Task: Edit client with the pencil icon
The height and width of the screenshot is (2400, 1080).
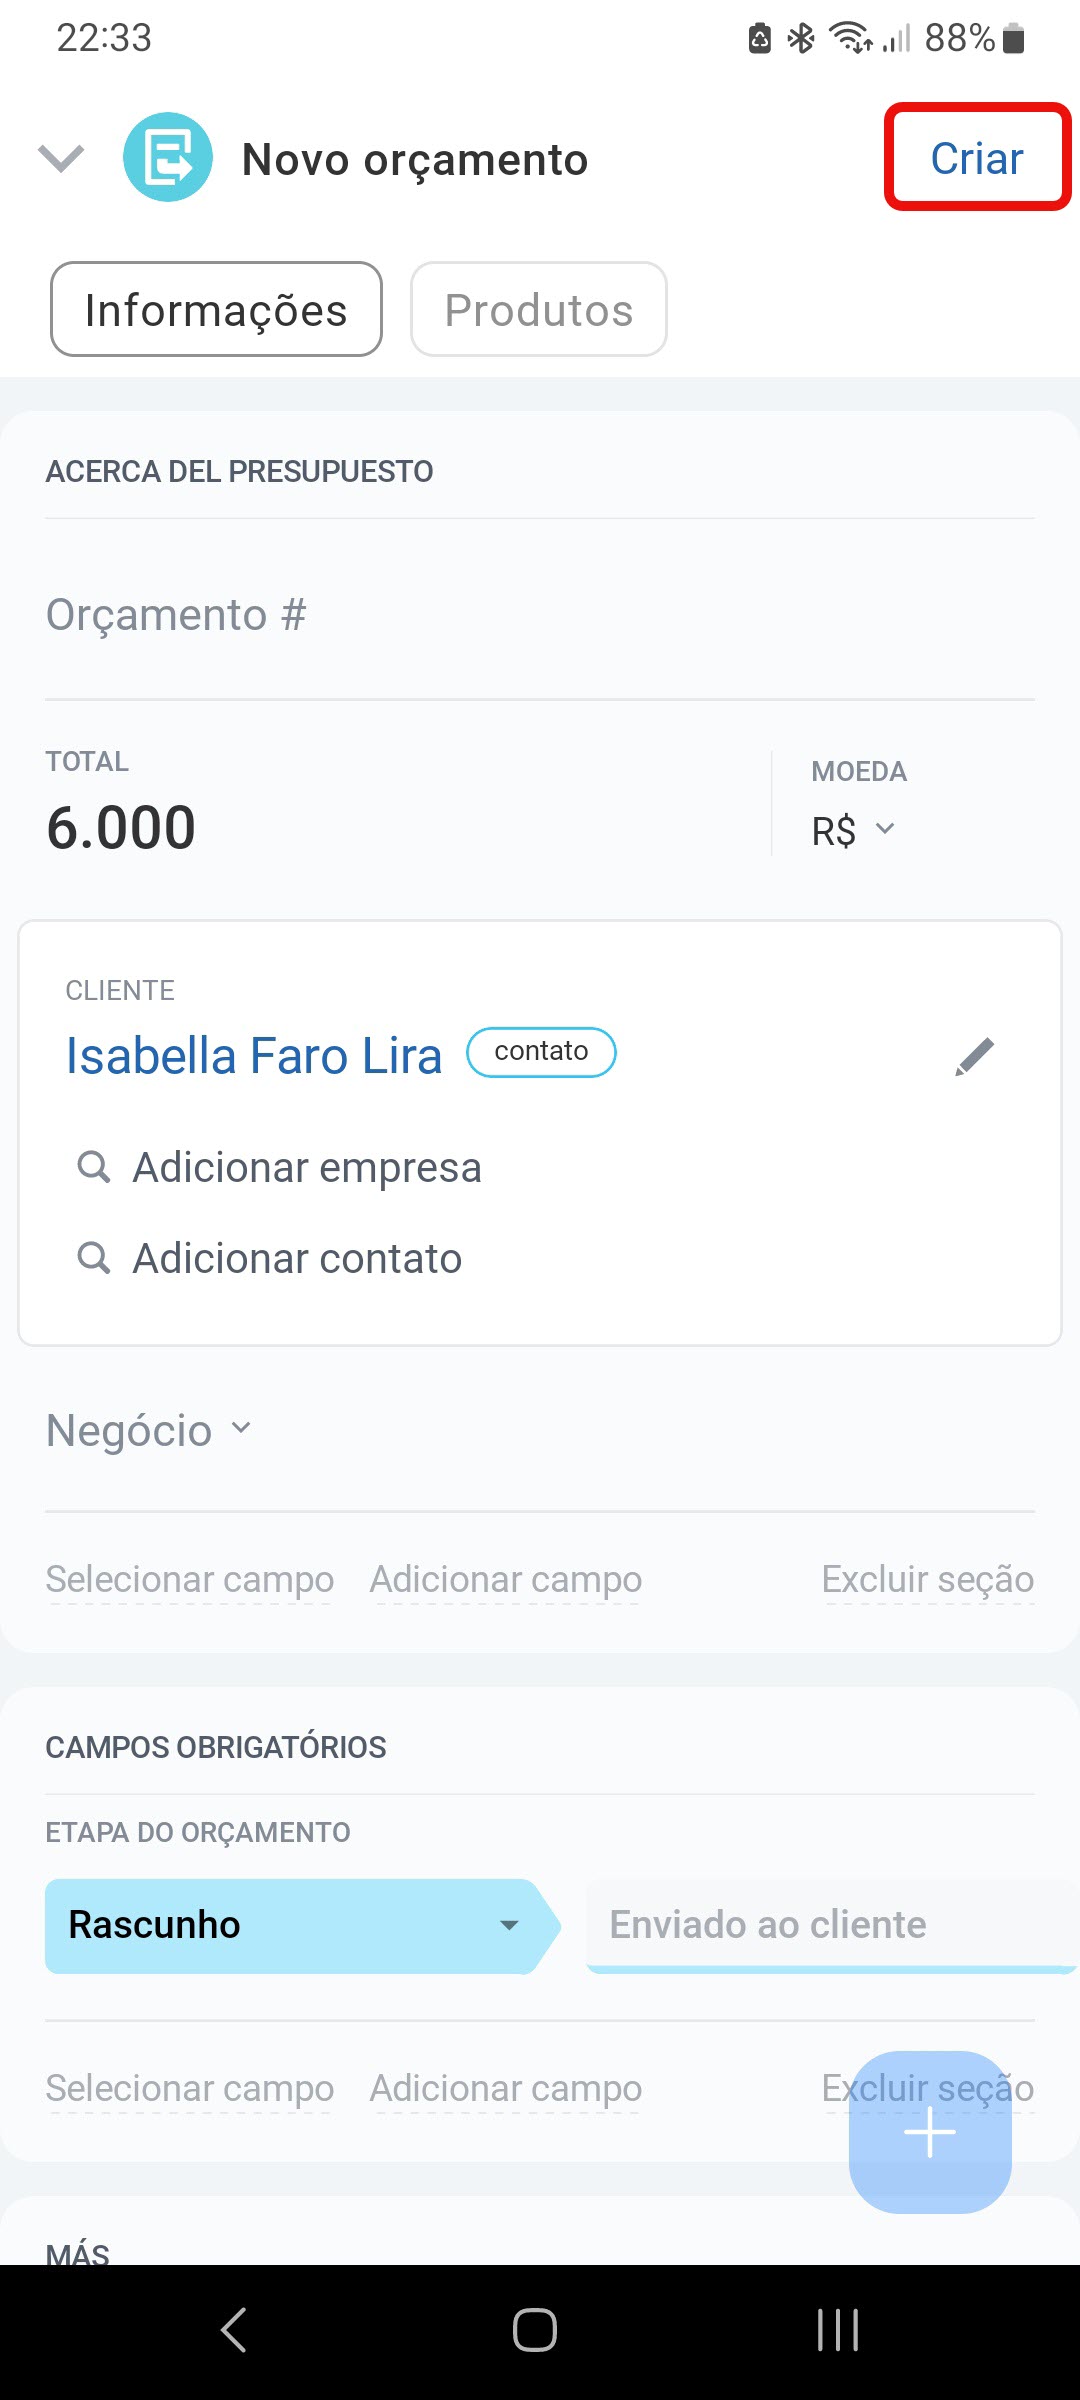Action: [974, 1056]
